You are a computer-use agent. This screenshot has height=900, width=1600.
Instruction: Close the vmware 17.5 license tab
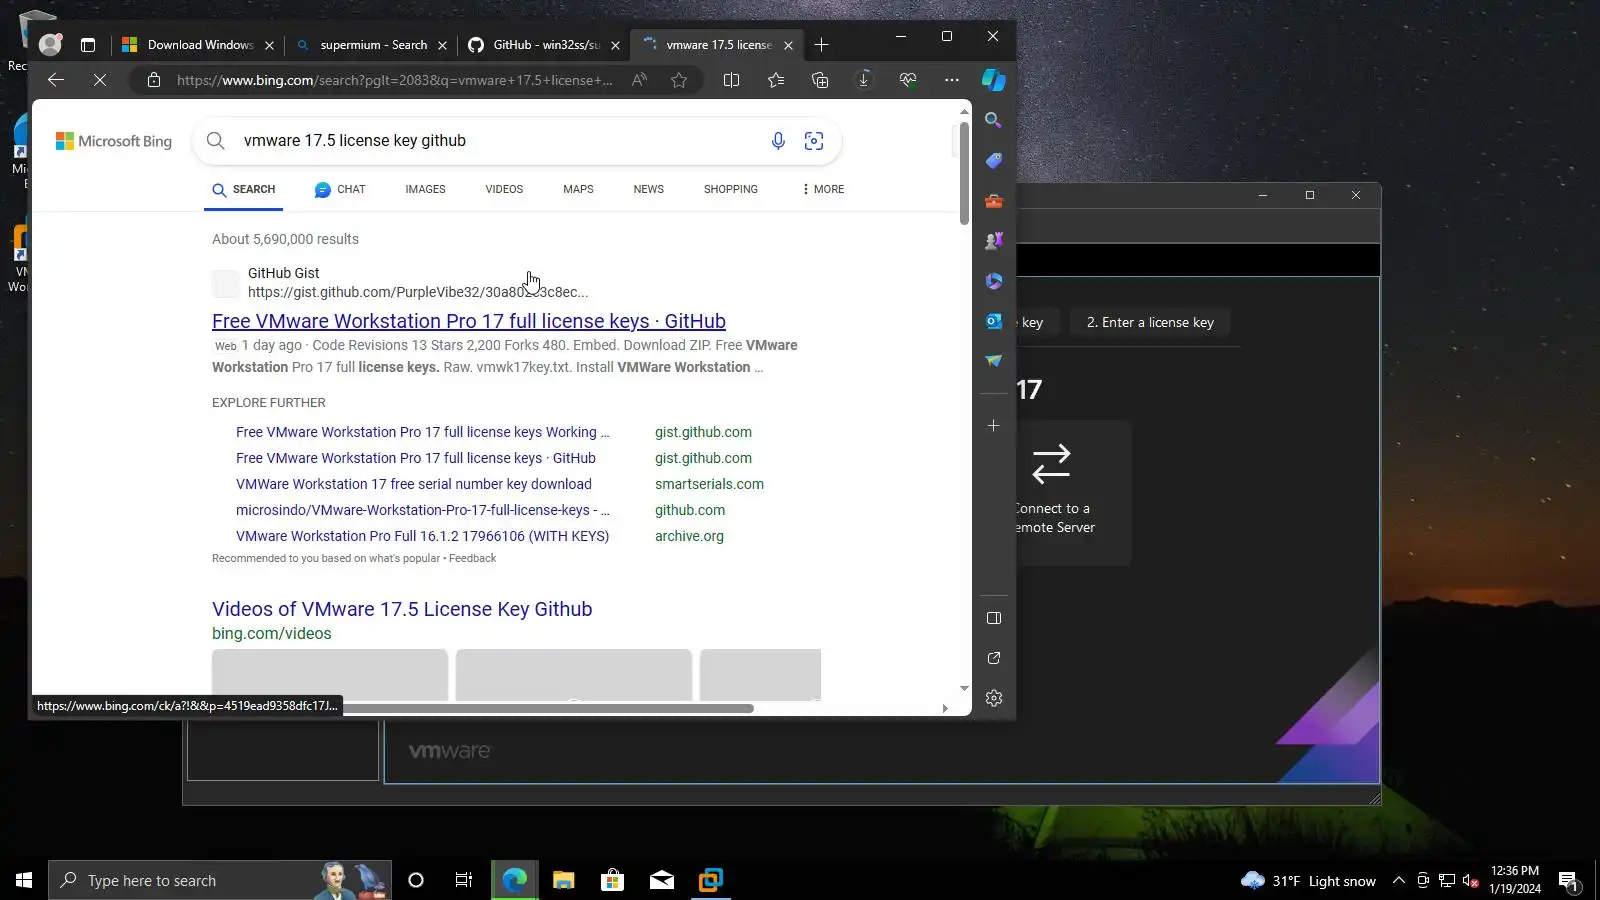(x=788, y=45)
